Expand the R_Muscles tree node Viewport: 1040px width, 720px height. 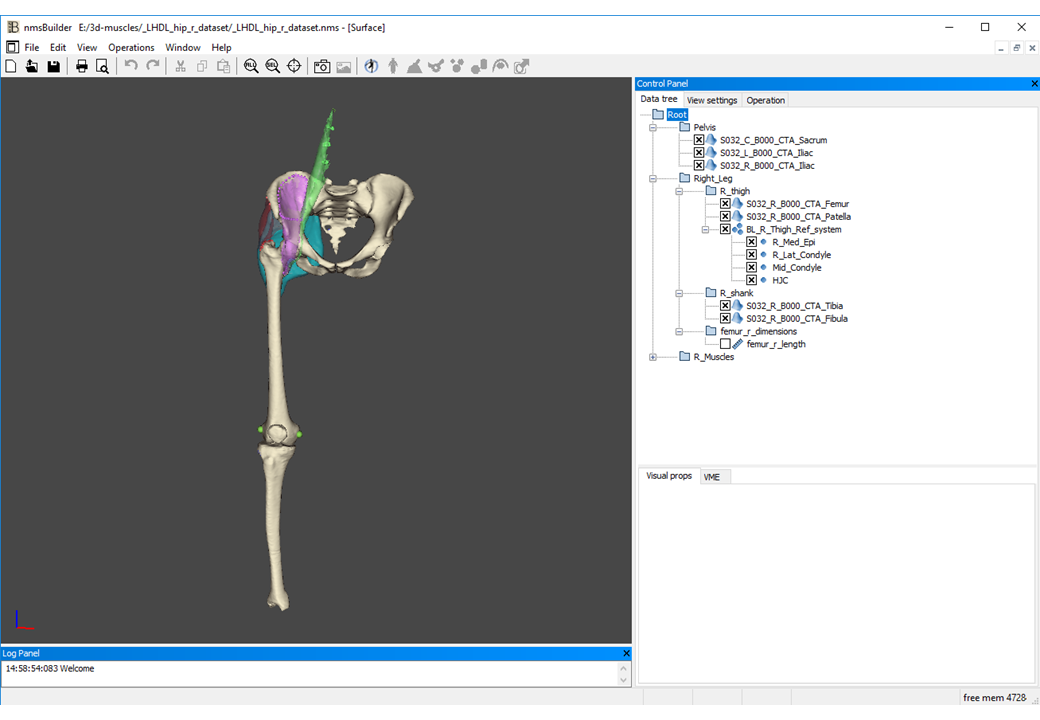pos(653,357)
